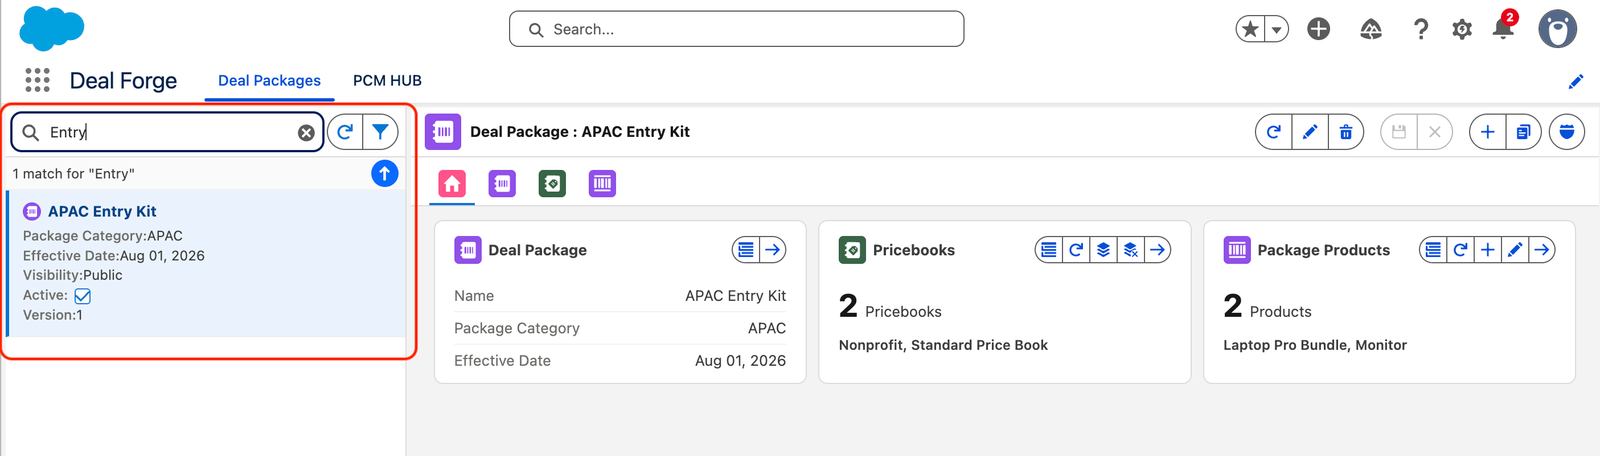Click the Name value APAC Entry Kit
The image size is (1600, 456).
735,296
